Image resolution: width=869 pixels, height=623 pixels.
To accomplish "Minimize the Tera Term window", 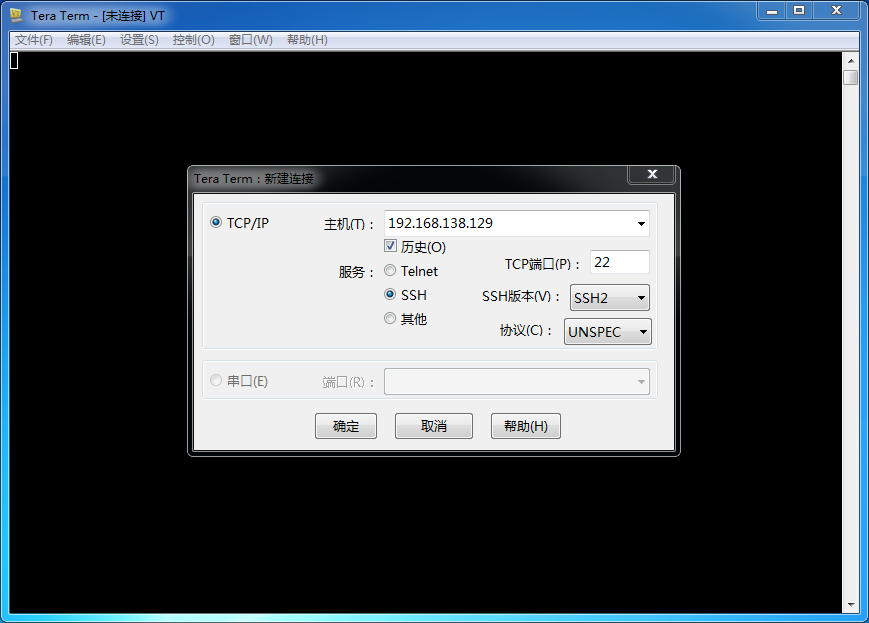I will (x=771, y=11).
